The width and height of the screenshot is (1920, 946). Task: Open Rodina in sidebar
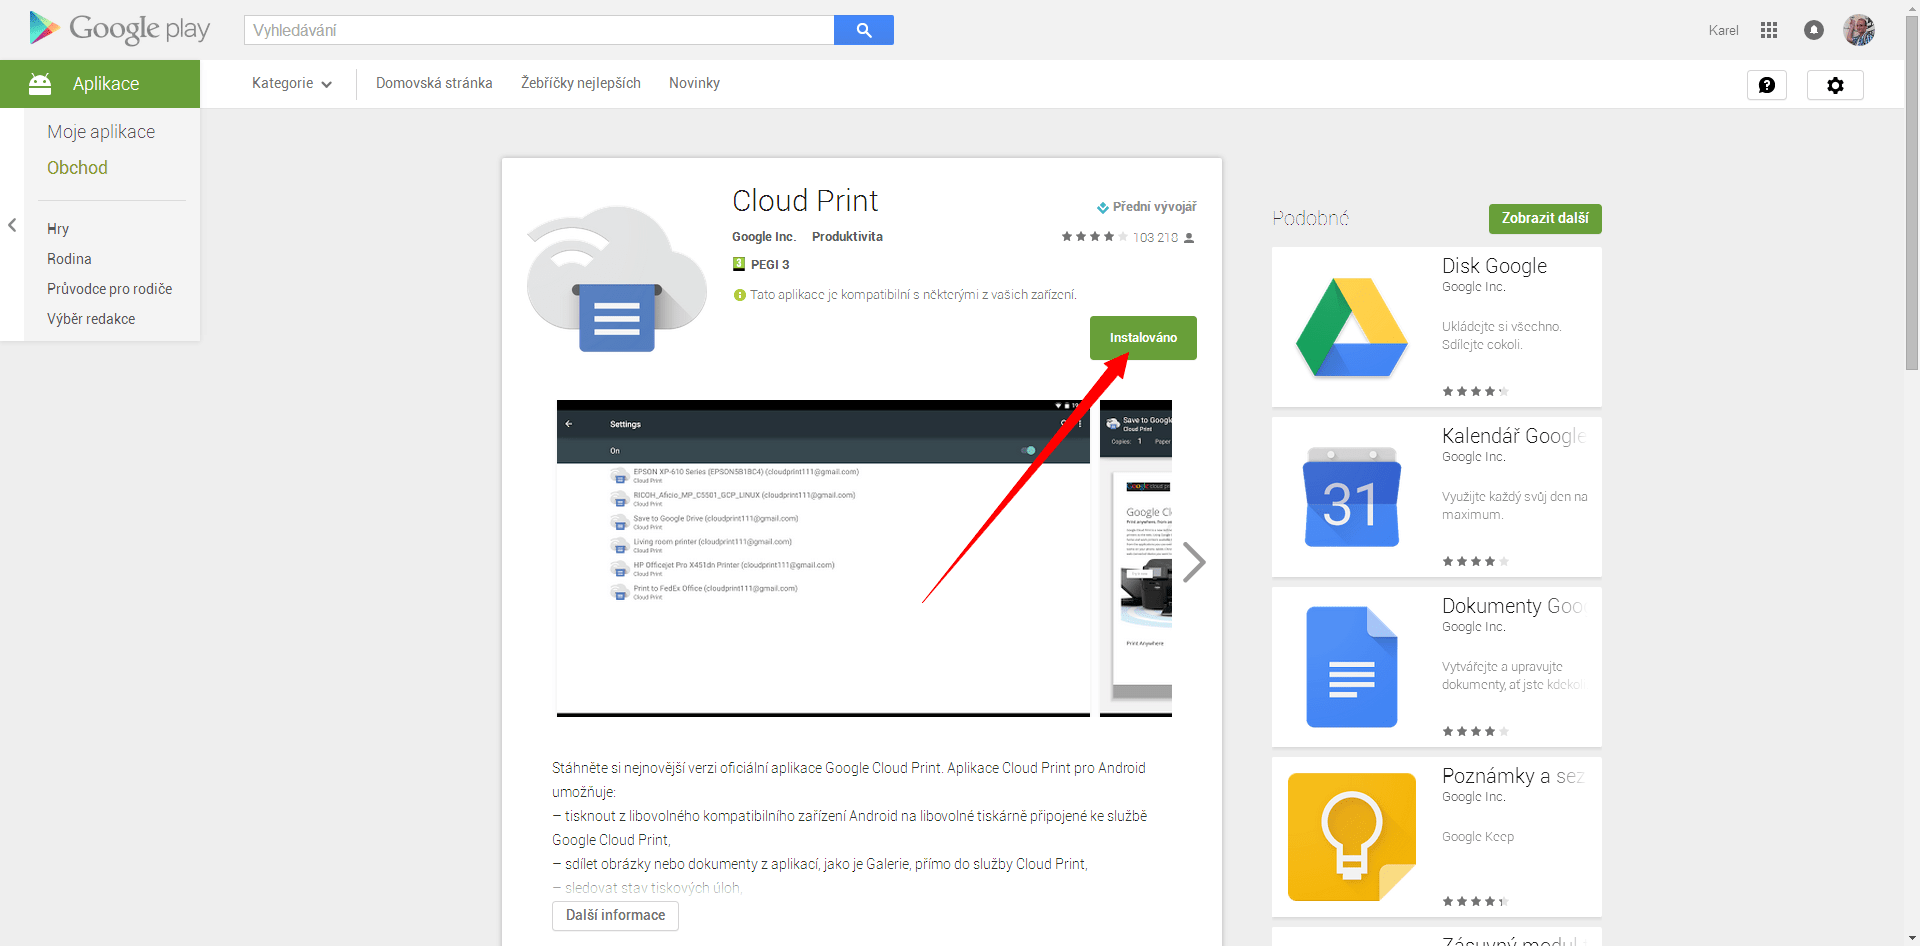pos(69,259)
